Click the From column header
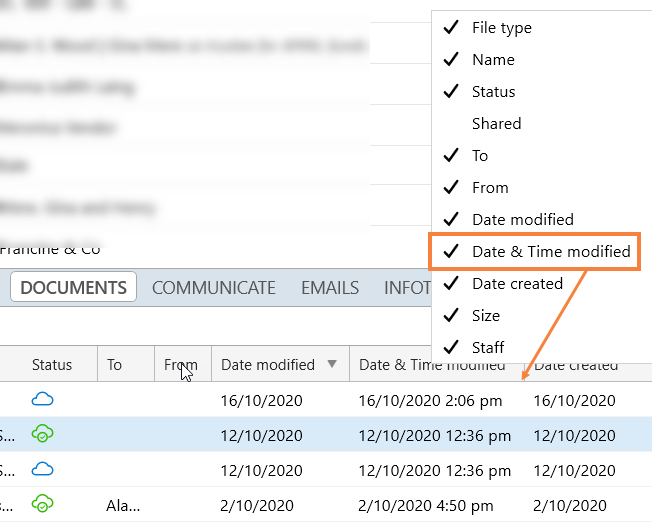The height and width of the screenshot is (526, 652). coord(180,365)
